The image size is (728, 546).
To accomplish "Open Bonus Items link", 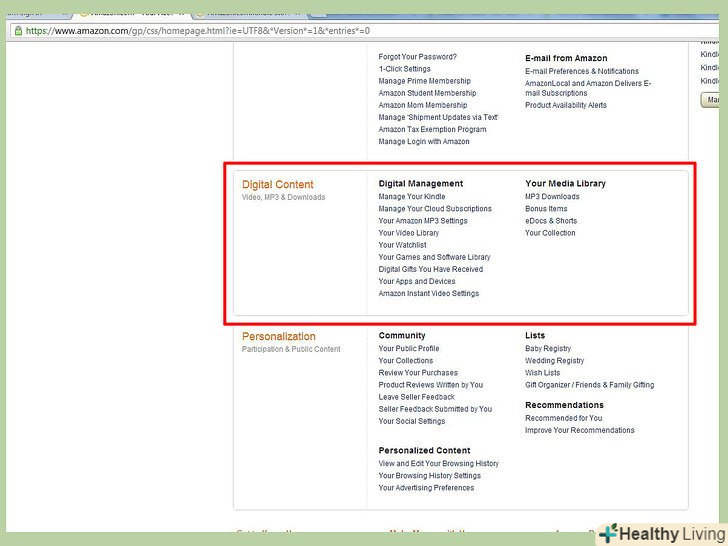I will [x=546, y=208].
